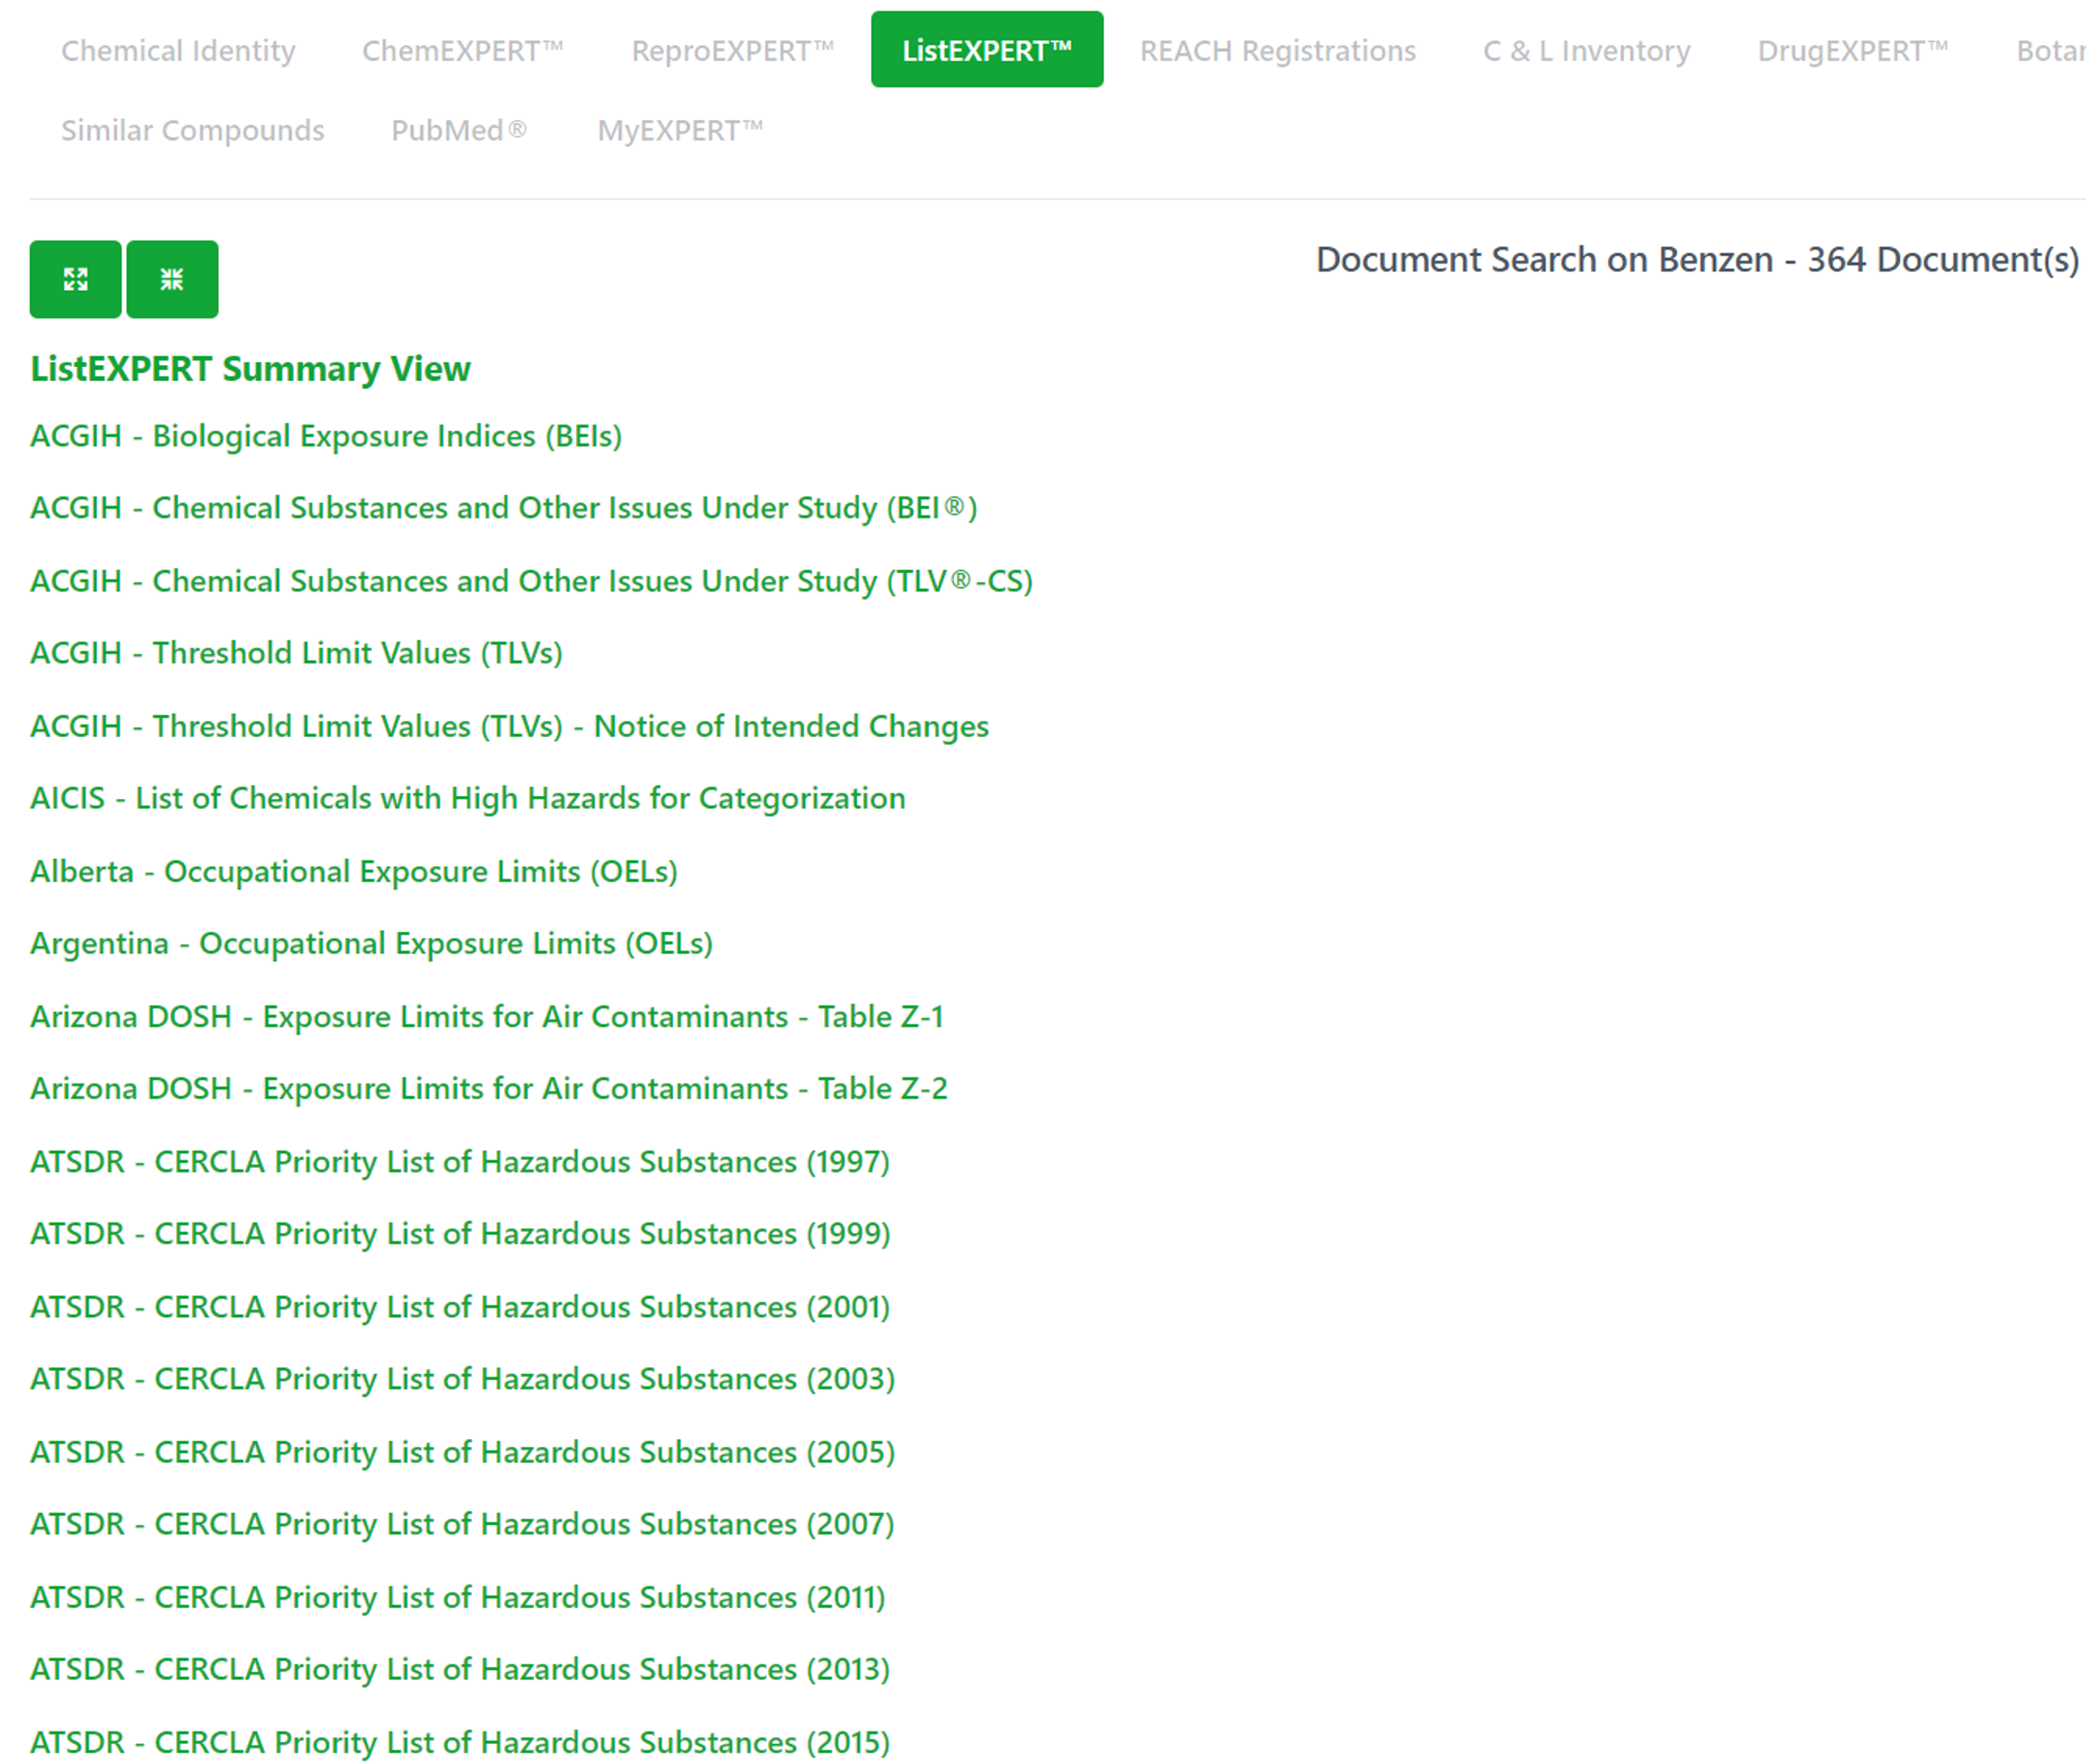Switch to the PubMed tab
This screenshot has width=2086, height=1764.
(x=459, y=130)
